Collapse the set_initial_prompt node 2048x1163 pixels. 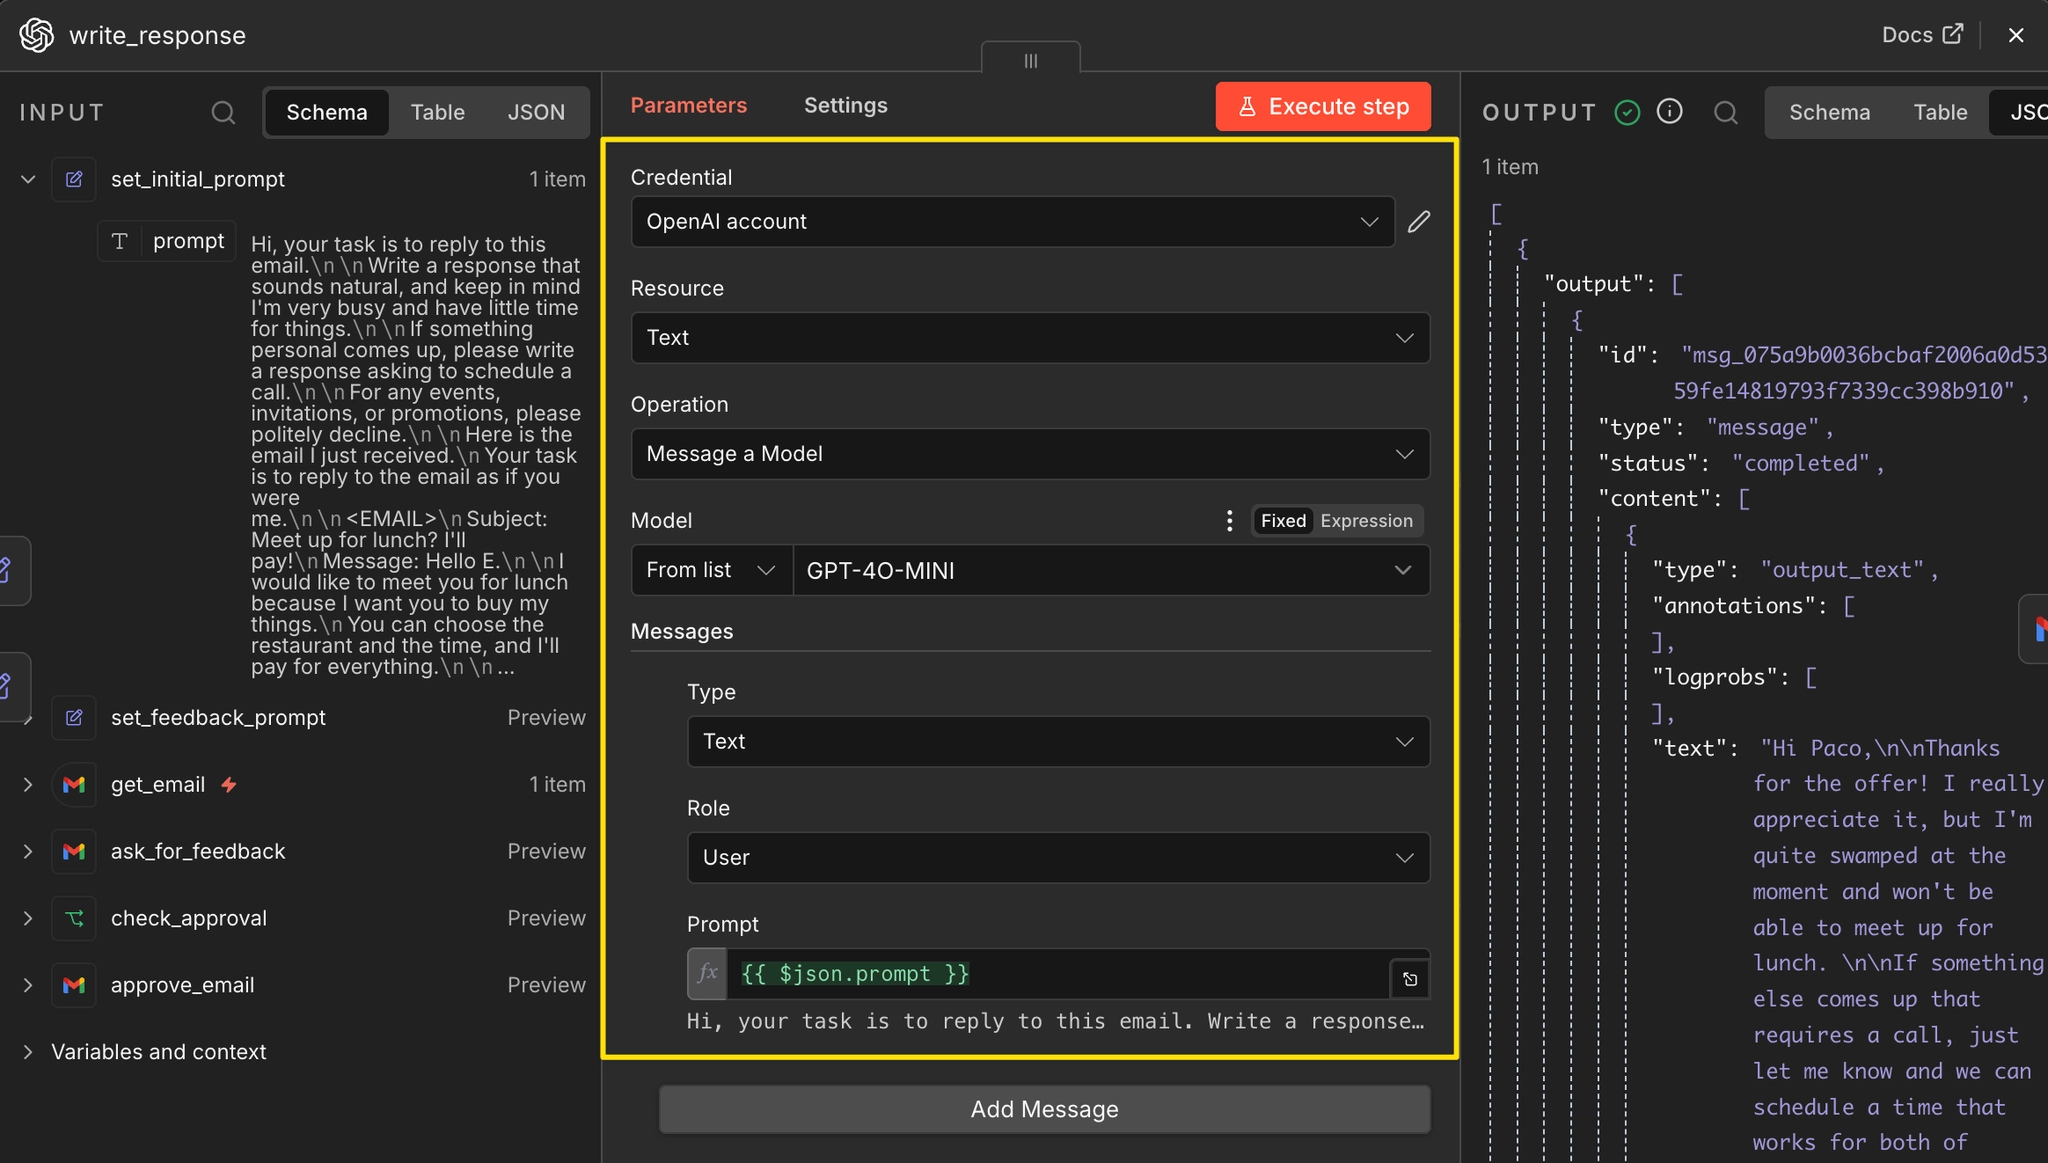click(28, 179)
